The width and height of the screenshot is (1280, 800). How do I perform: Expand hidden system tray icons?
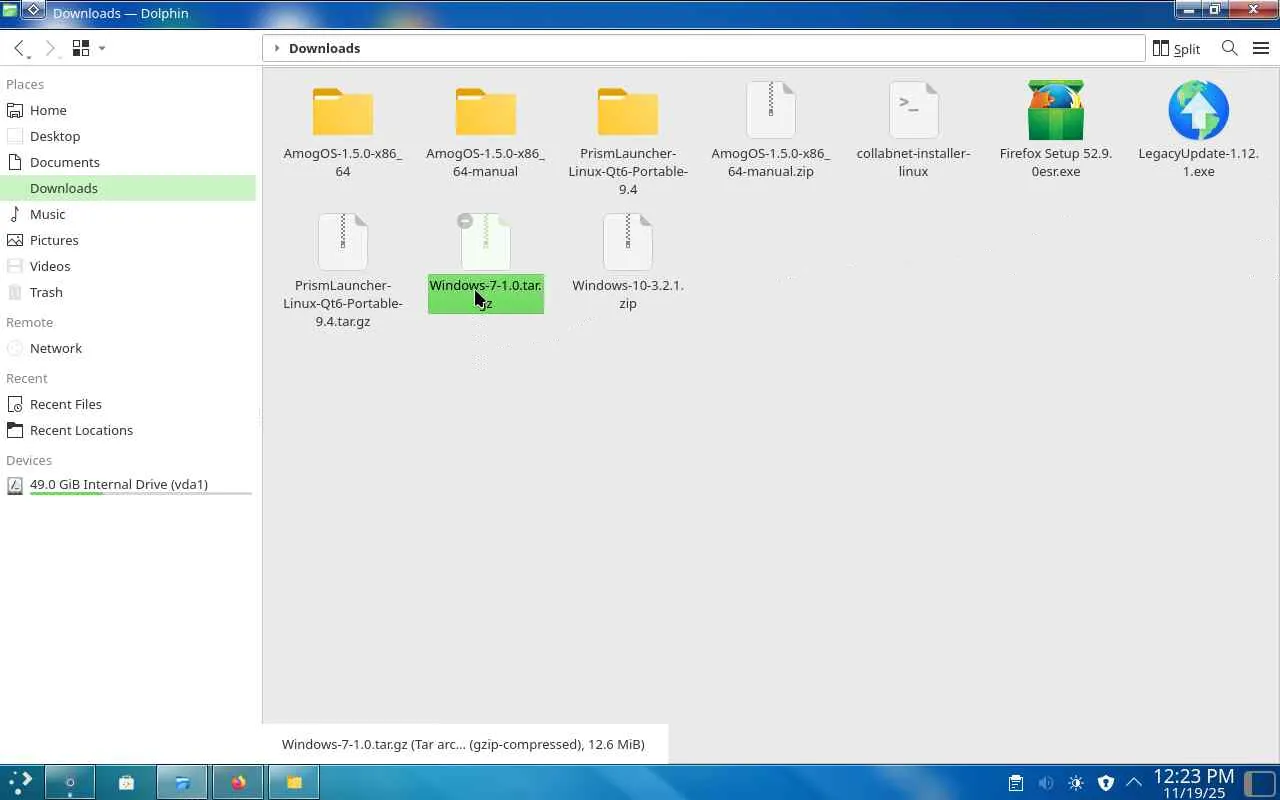[1134, 783]
